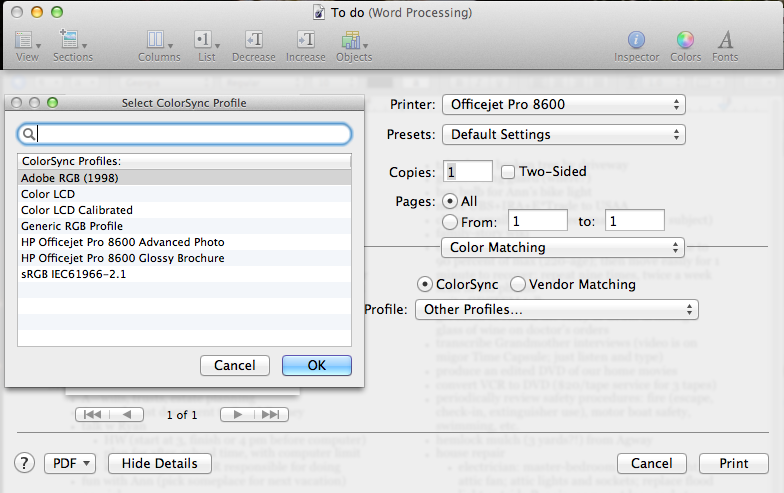
Task: Open the Fonts panel icon
Action: point(726,41)
